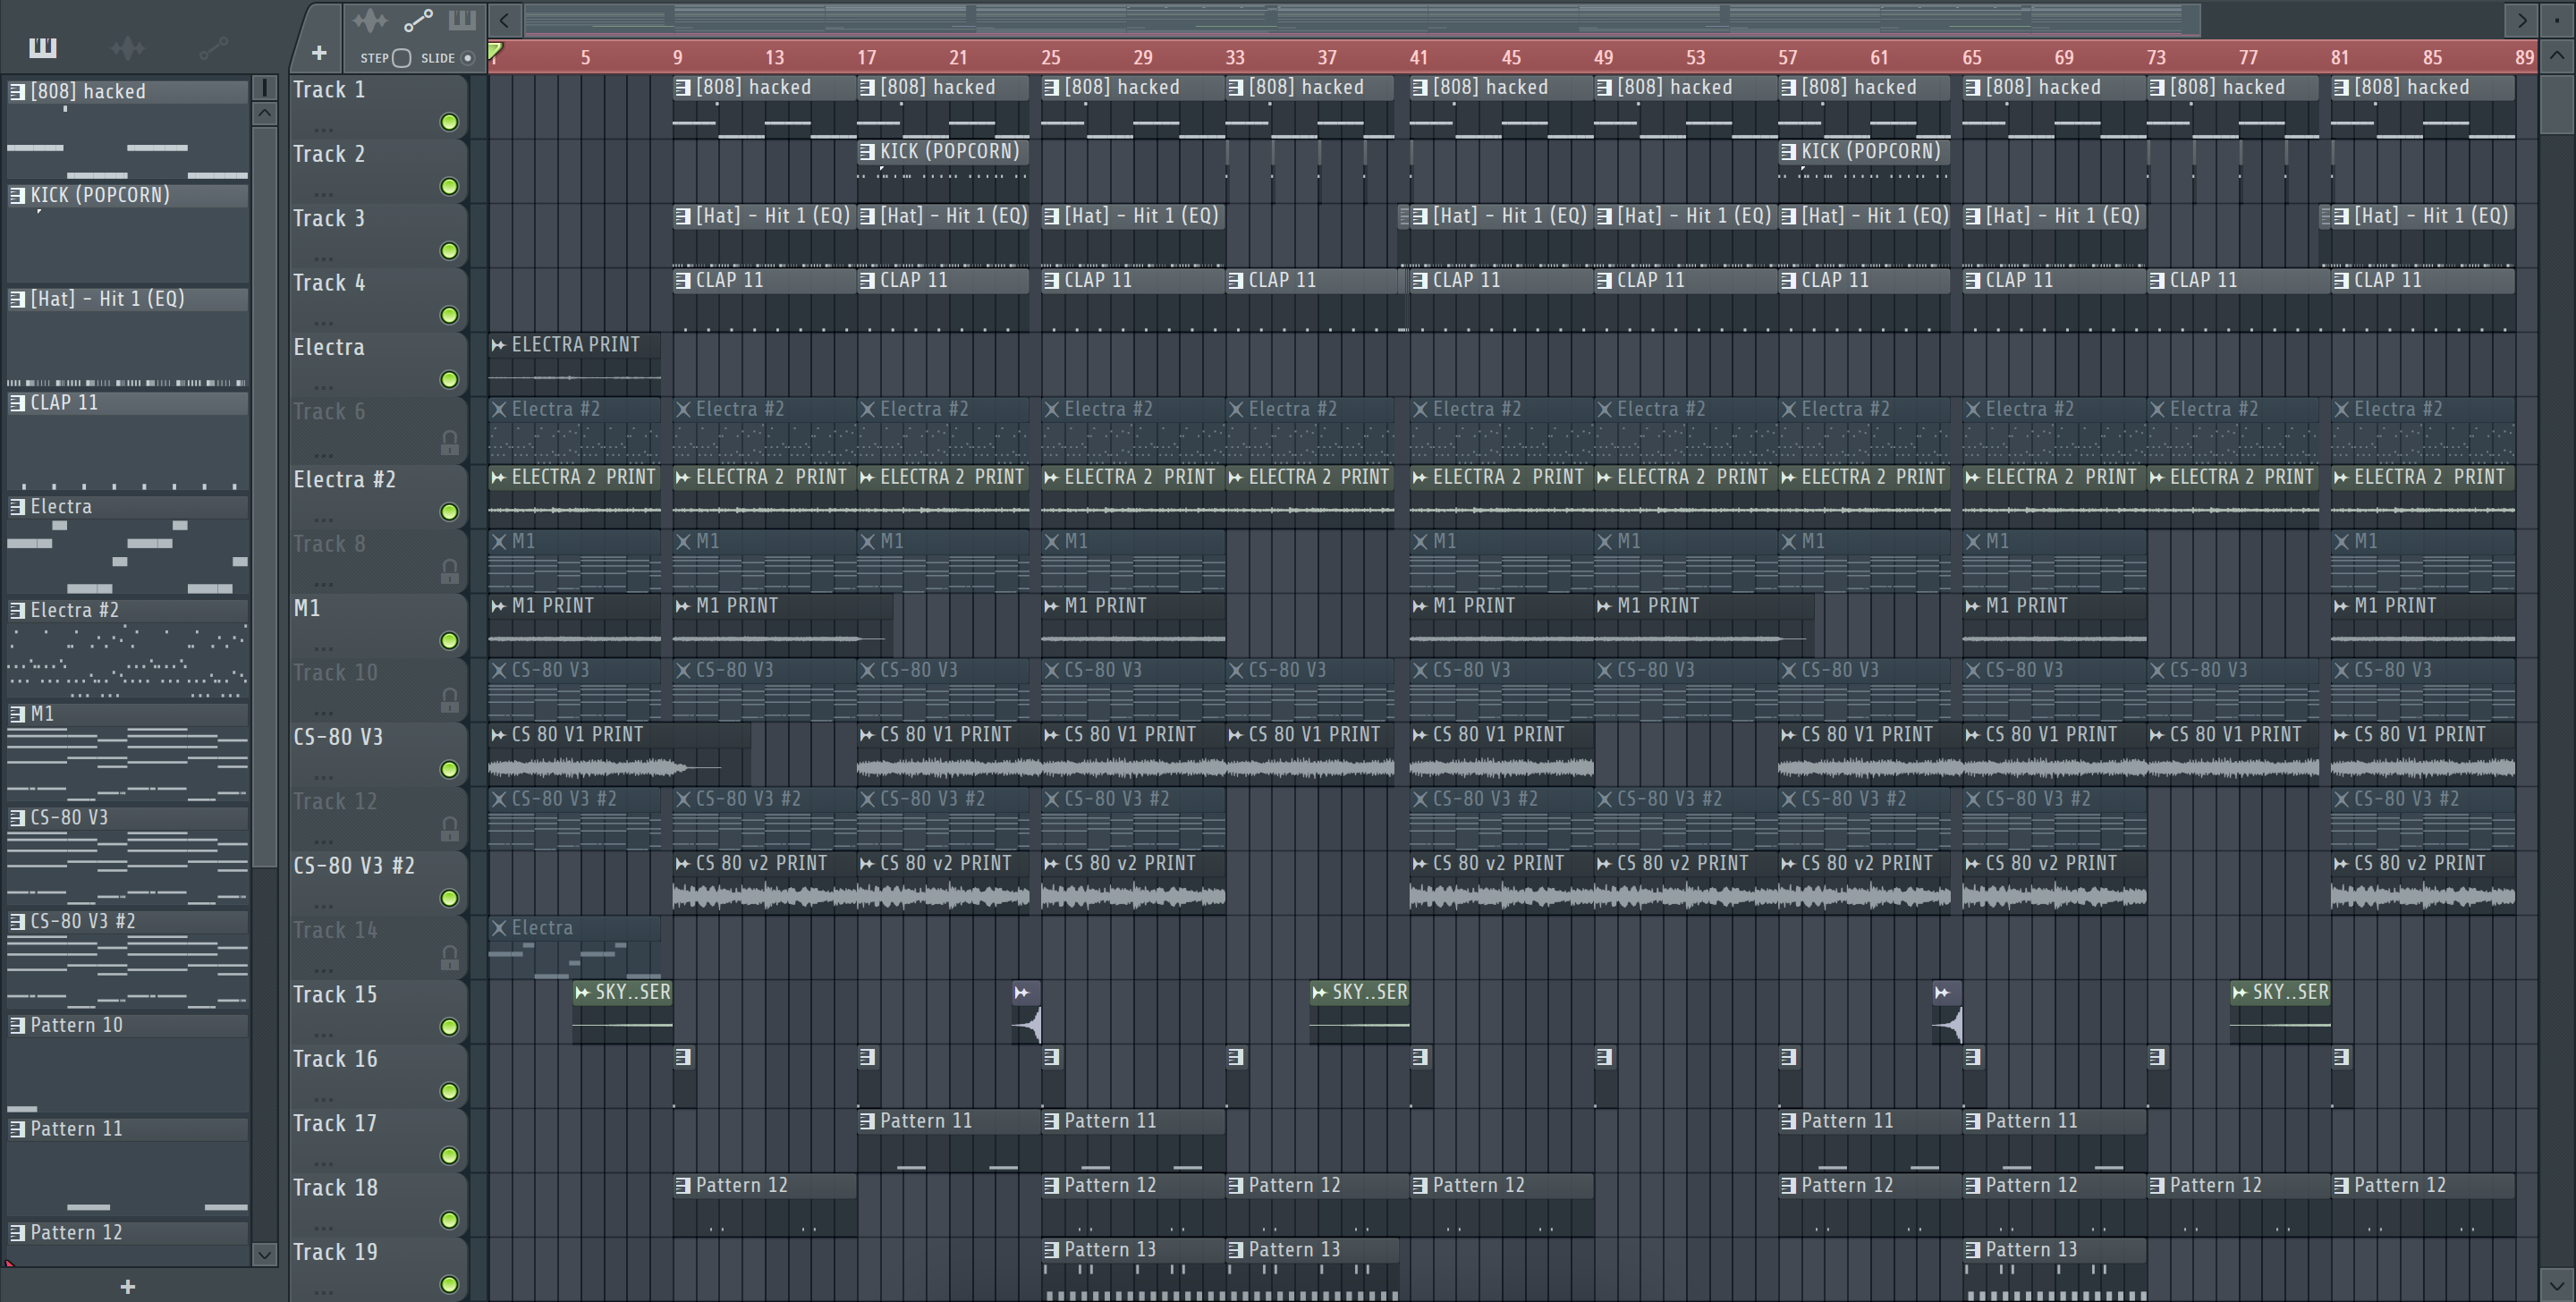The height and width of the screenshot is (1302, 2576).
Task: Select the riser audio clip before bar 65
Action: click(x=1947, y=1011)
